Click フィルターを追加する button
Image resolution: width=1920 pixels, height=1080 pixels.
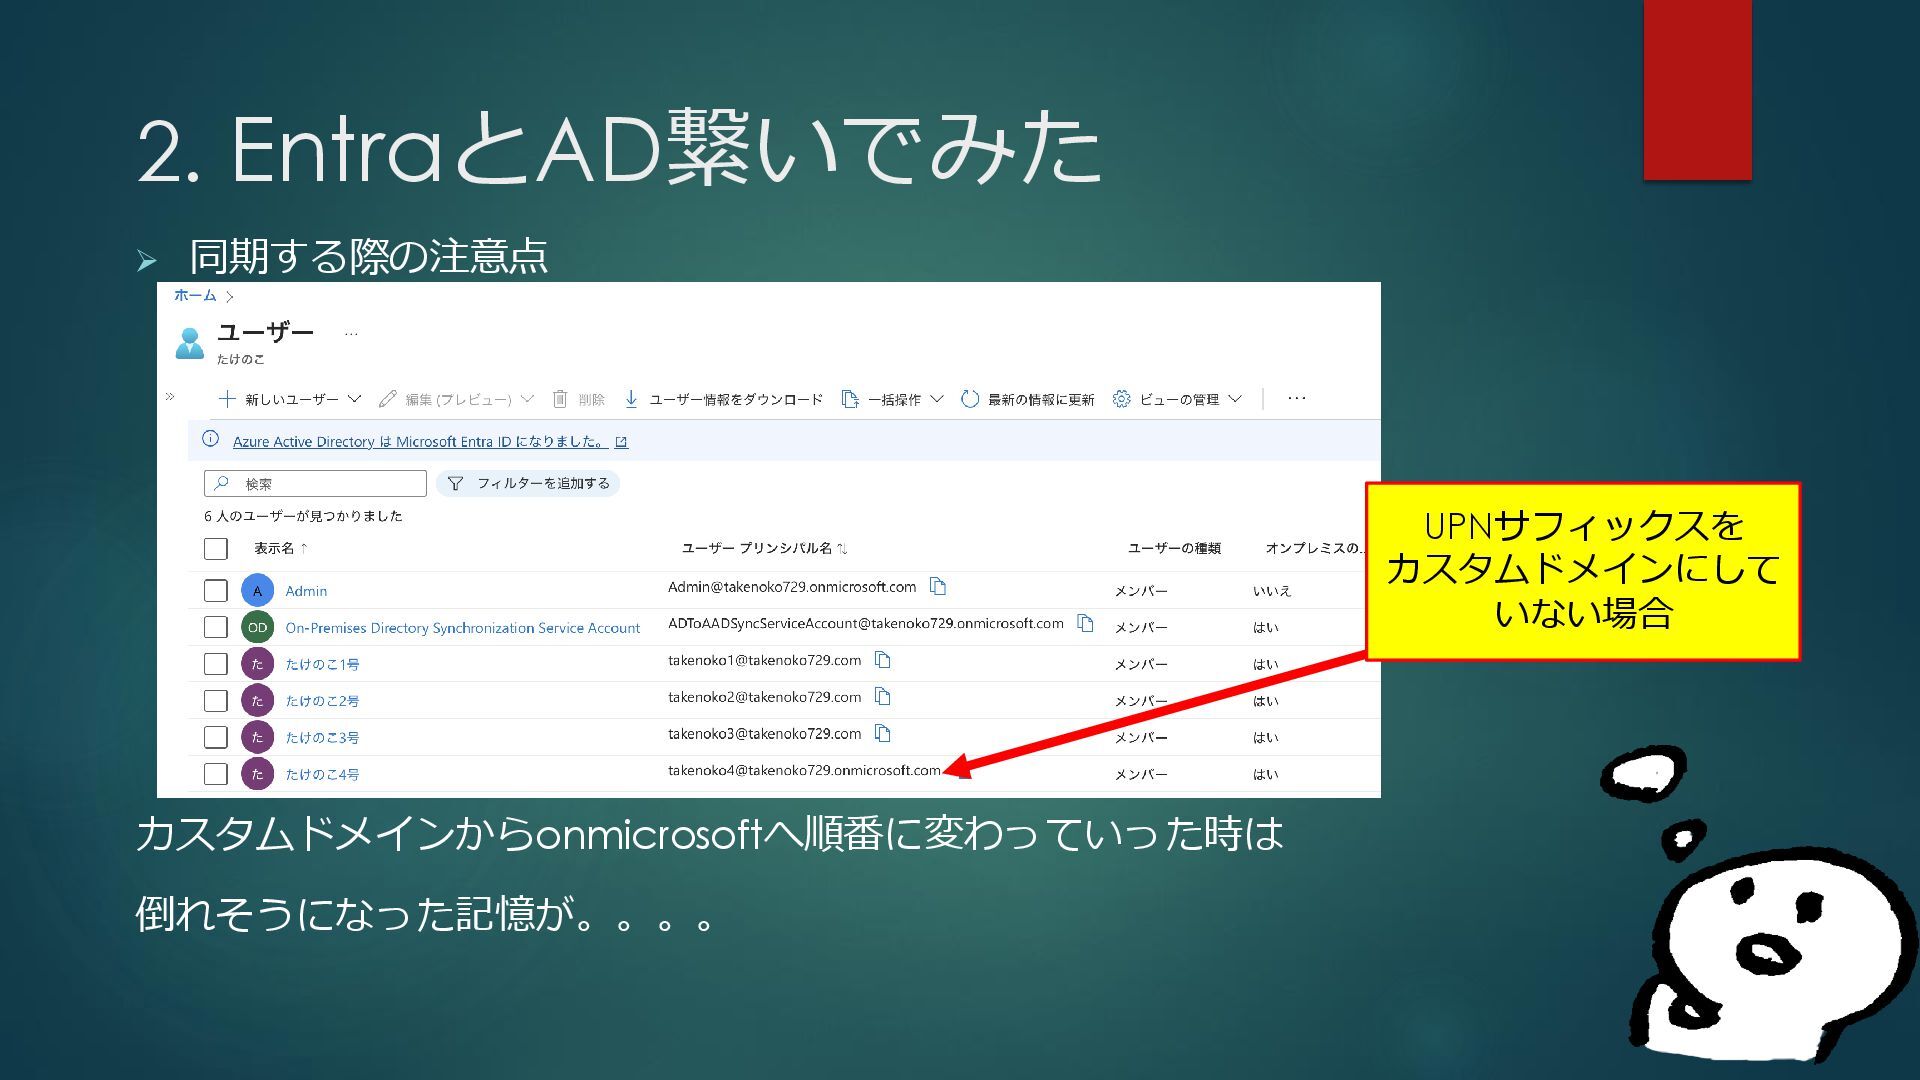[529, 483]
